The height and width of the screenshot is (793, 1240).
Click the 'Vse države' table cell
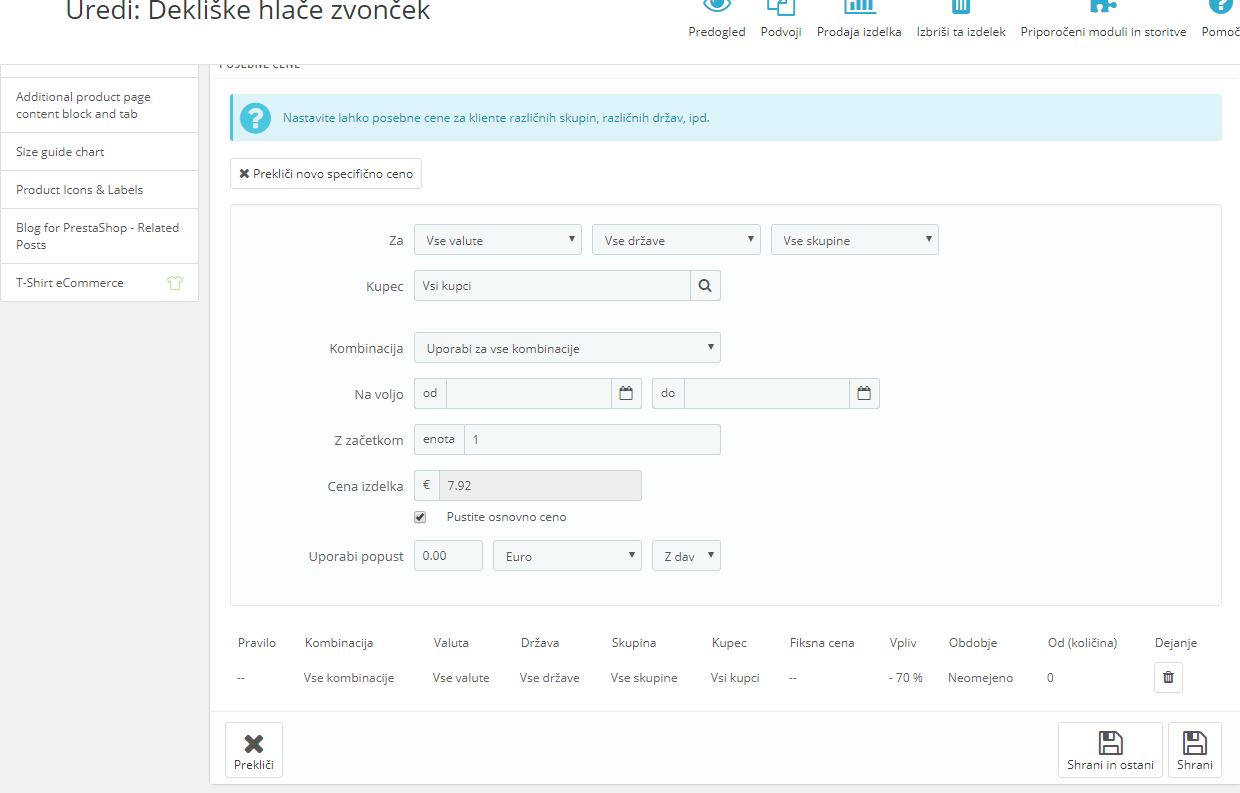click(x=550, y=678)
